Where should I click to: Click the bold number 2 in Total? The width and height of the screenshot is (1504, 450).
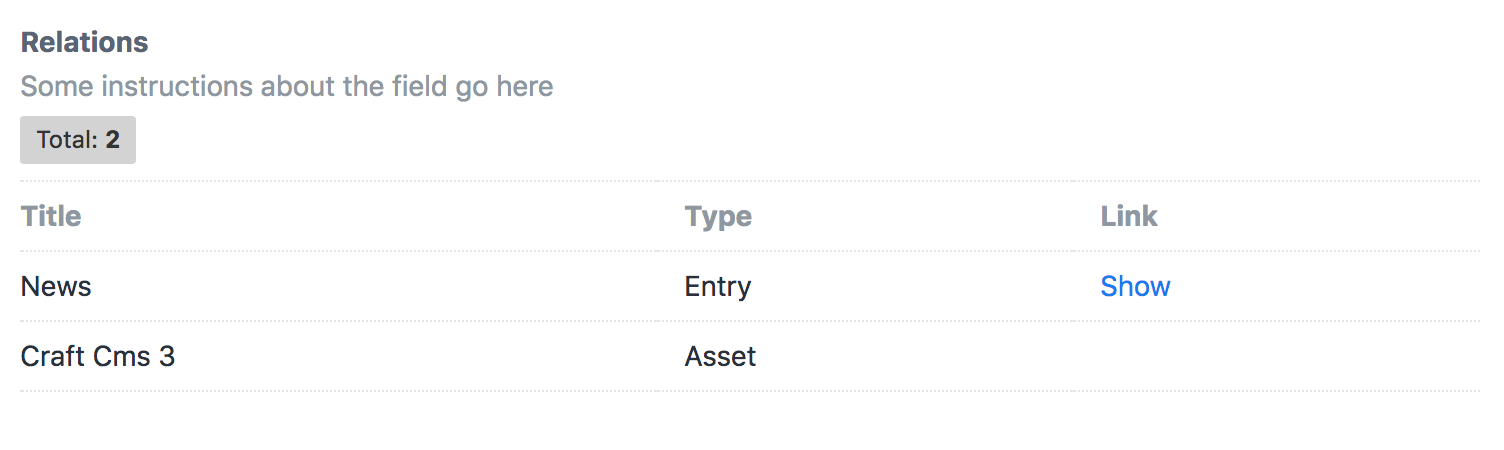[112, 140]
